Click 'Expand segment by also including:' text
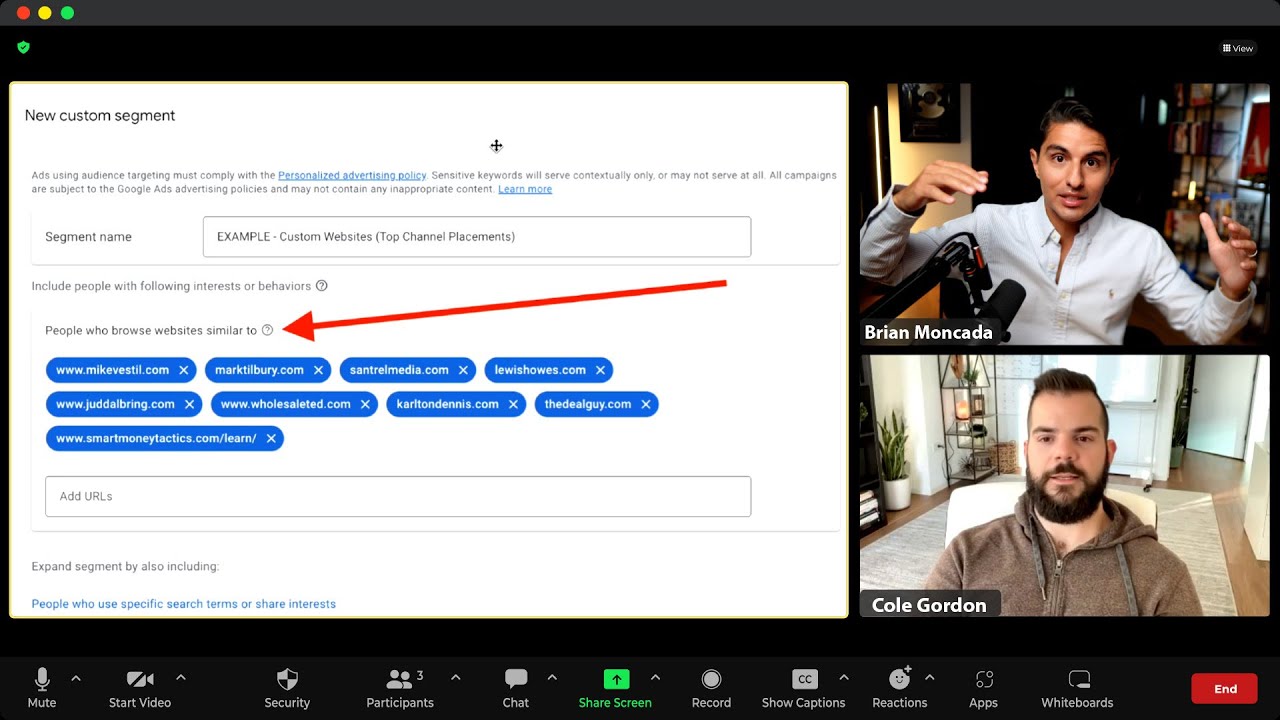The image size is (1280, 720). [x=125, y=566]
